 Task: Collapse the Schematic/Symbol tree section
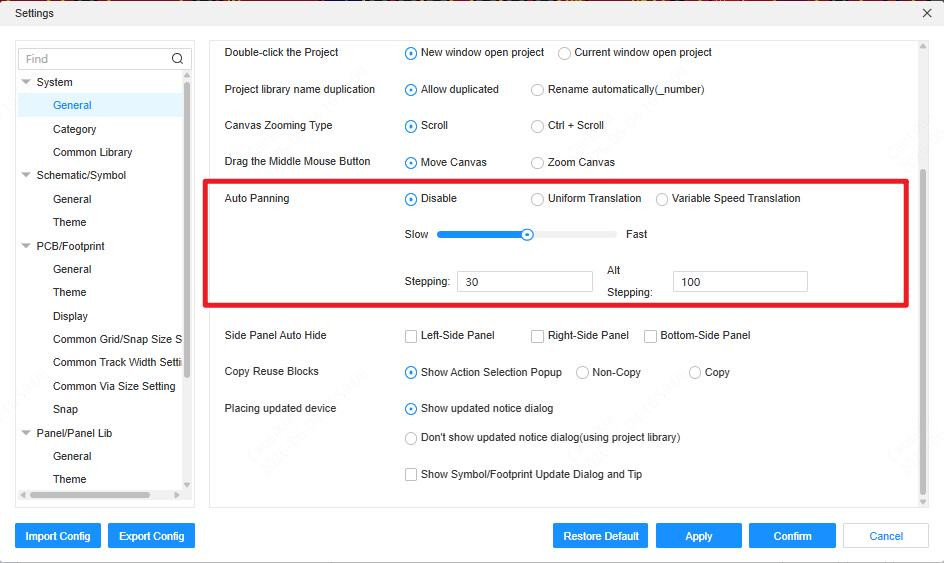[x=26, y=175]
